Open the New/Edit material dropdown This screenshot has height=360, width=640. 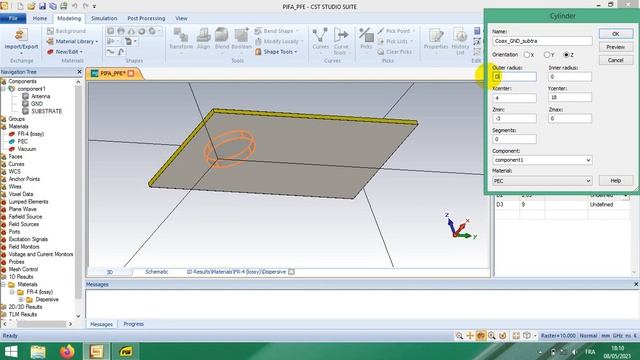click(x=64, y=52)
